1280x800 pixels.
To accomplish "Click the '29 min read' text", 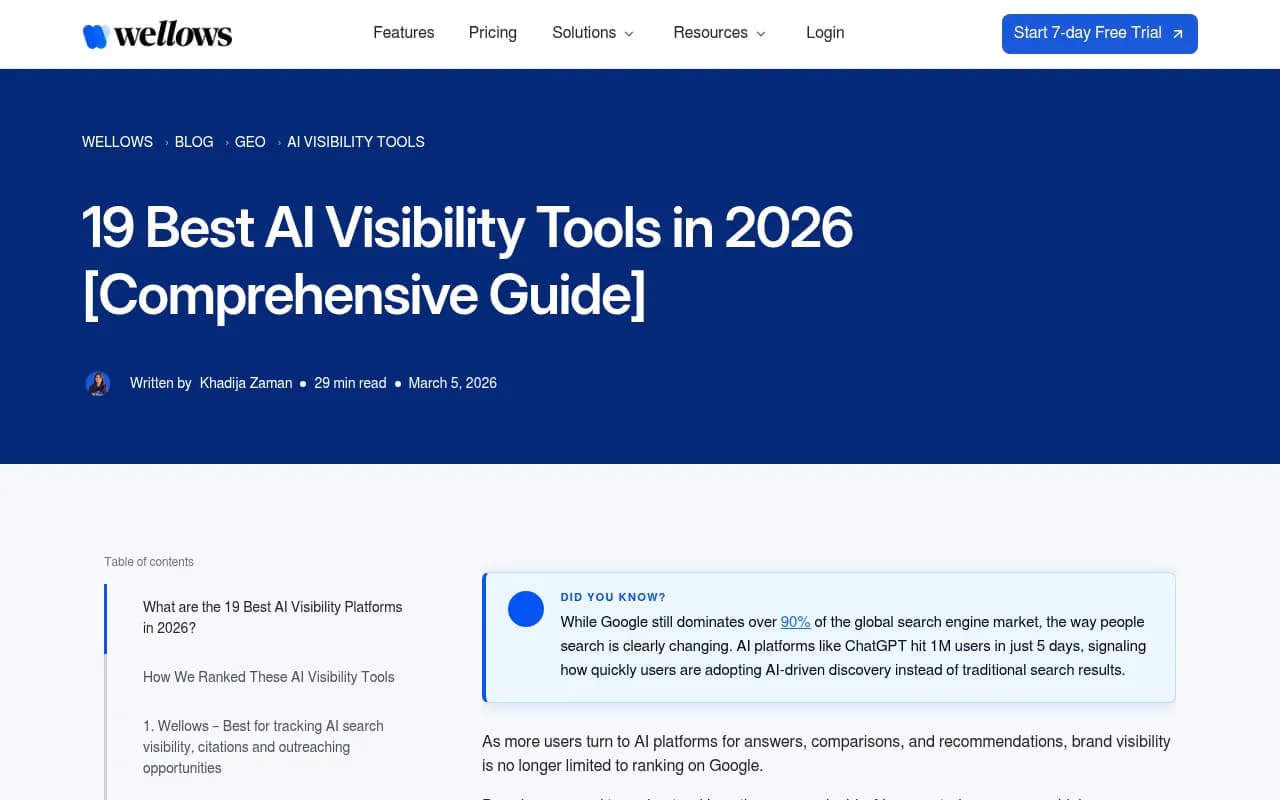I will 350,383.
